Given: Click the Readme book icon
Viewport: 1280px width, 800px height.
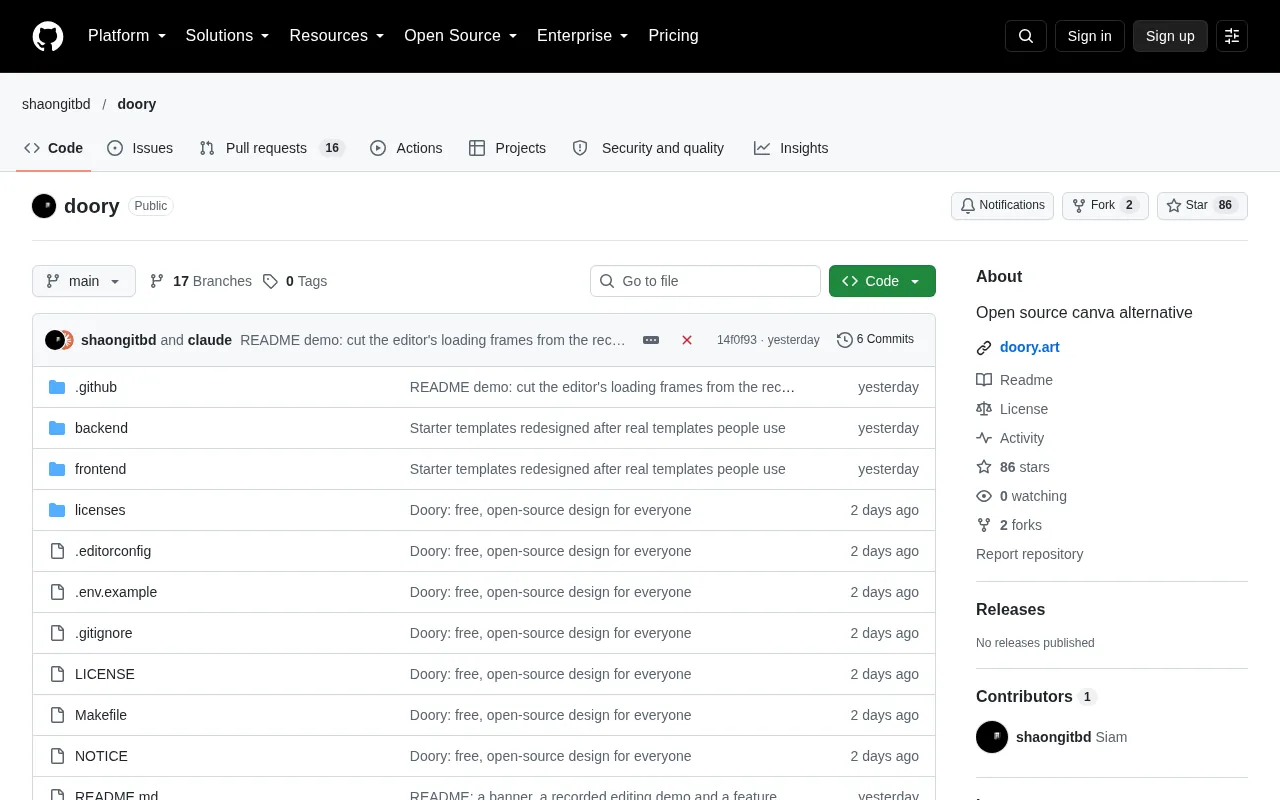Looking at the screenshot, I should tap(984, 380).
